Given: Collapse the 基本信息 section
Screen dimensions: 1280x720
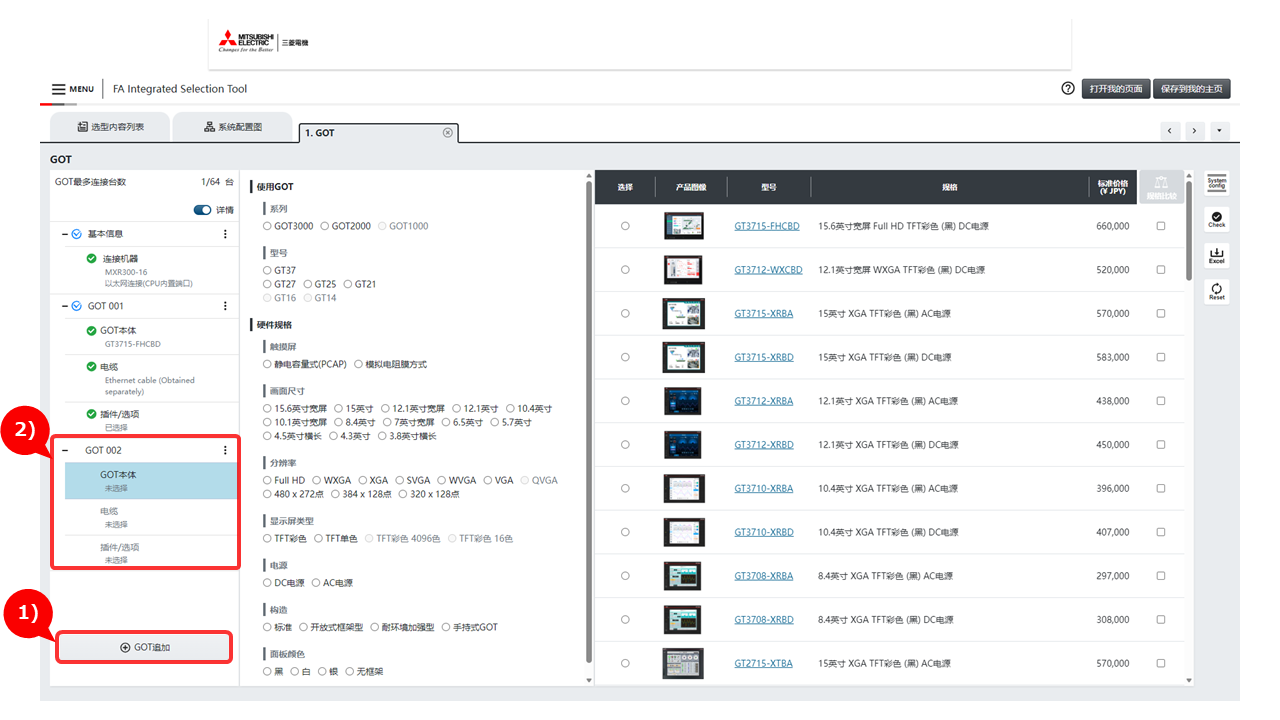Looking at the screenshot, I should 65,234.
